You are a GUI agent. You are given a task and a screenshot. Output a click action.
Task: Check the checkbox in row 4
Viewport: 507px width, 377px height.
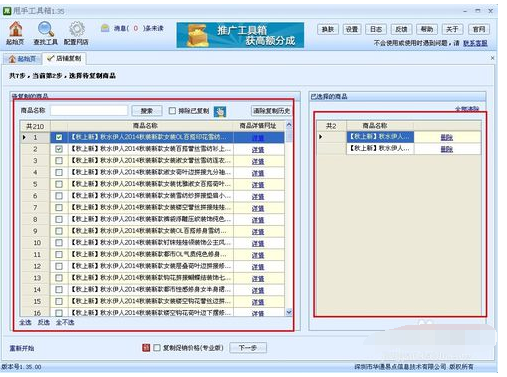59,172
